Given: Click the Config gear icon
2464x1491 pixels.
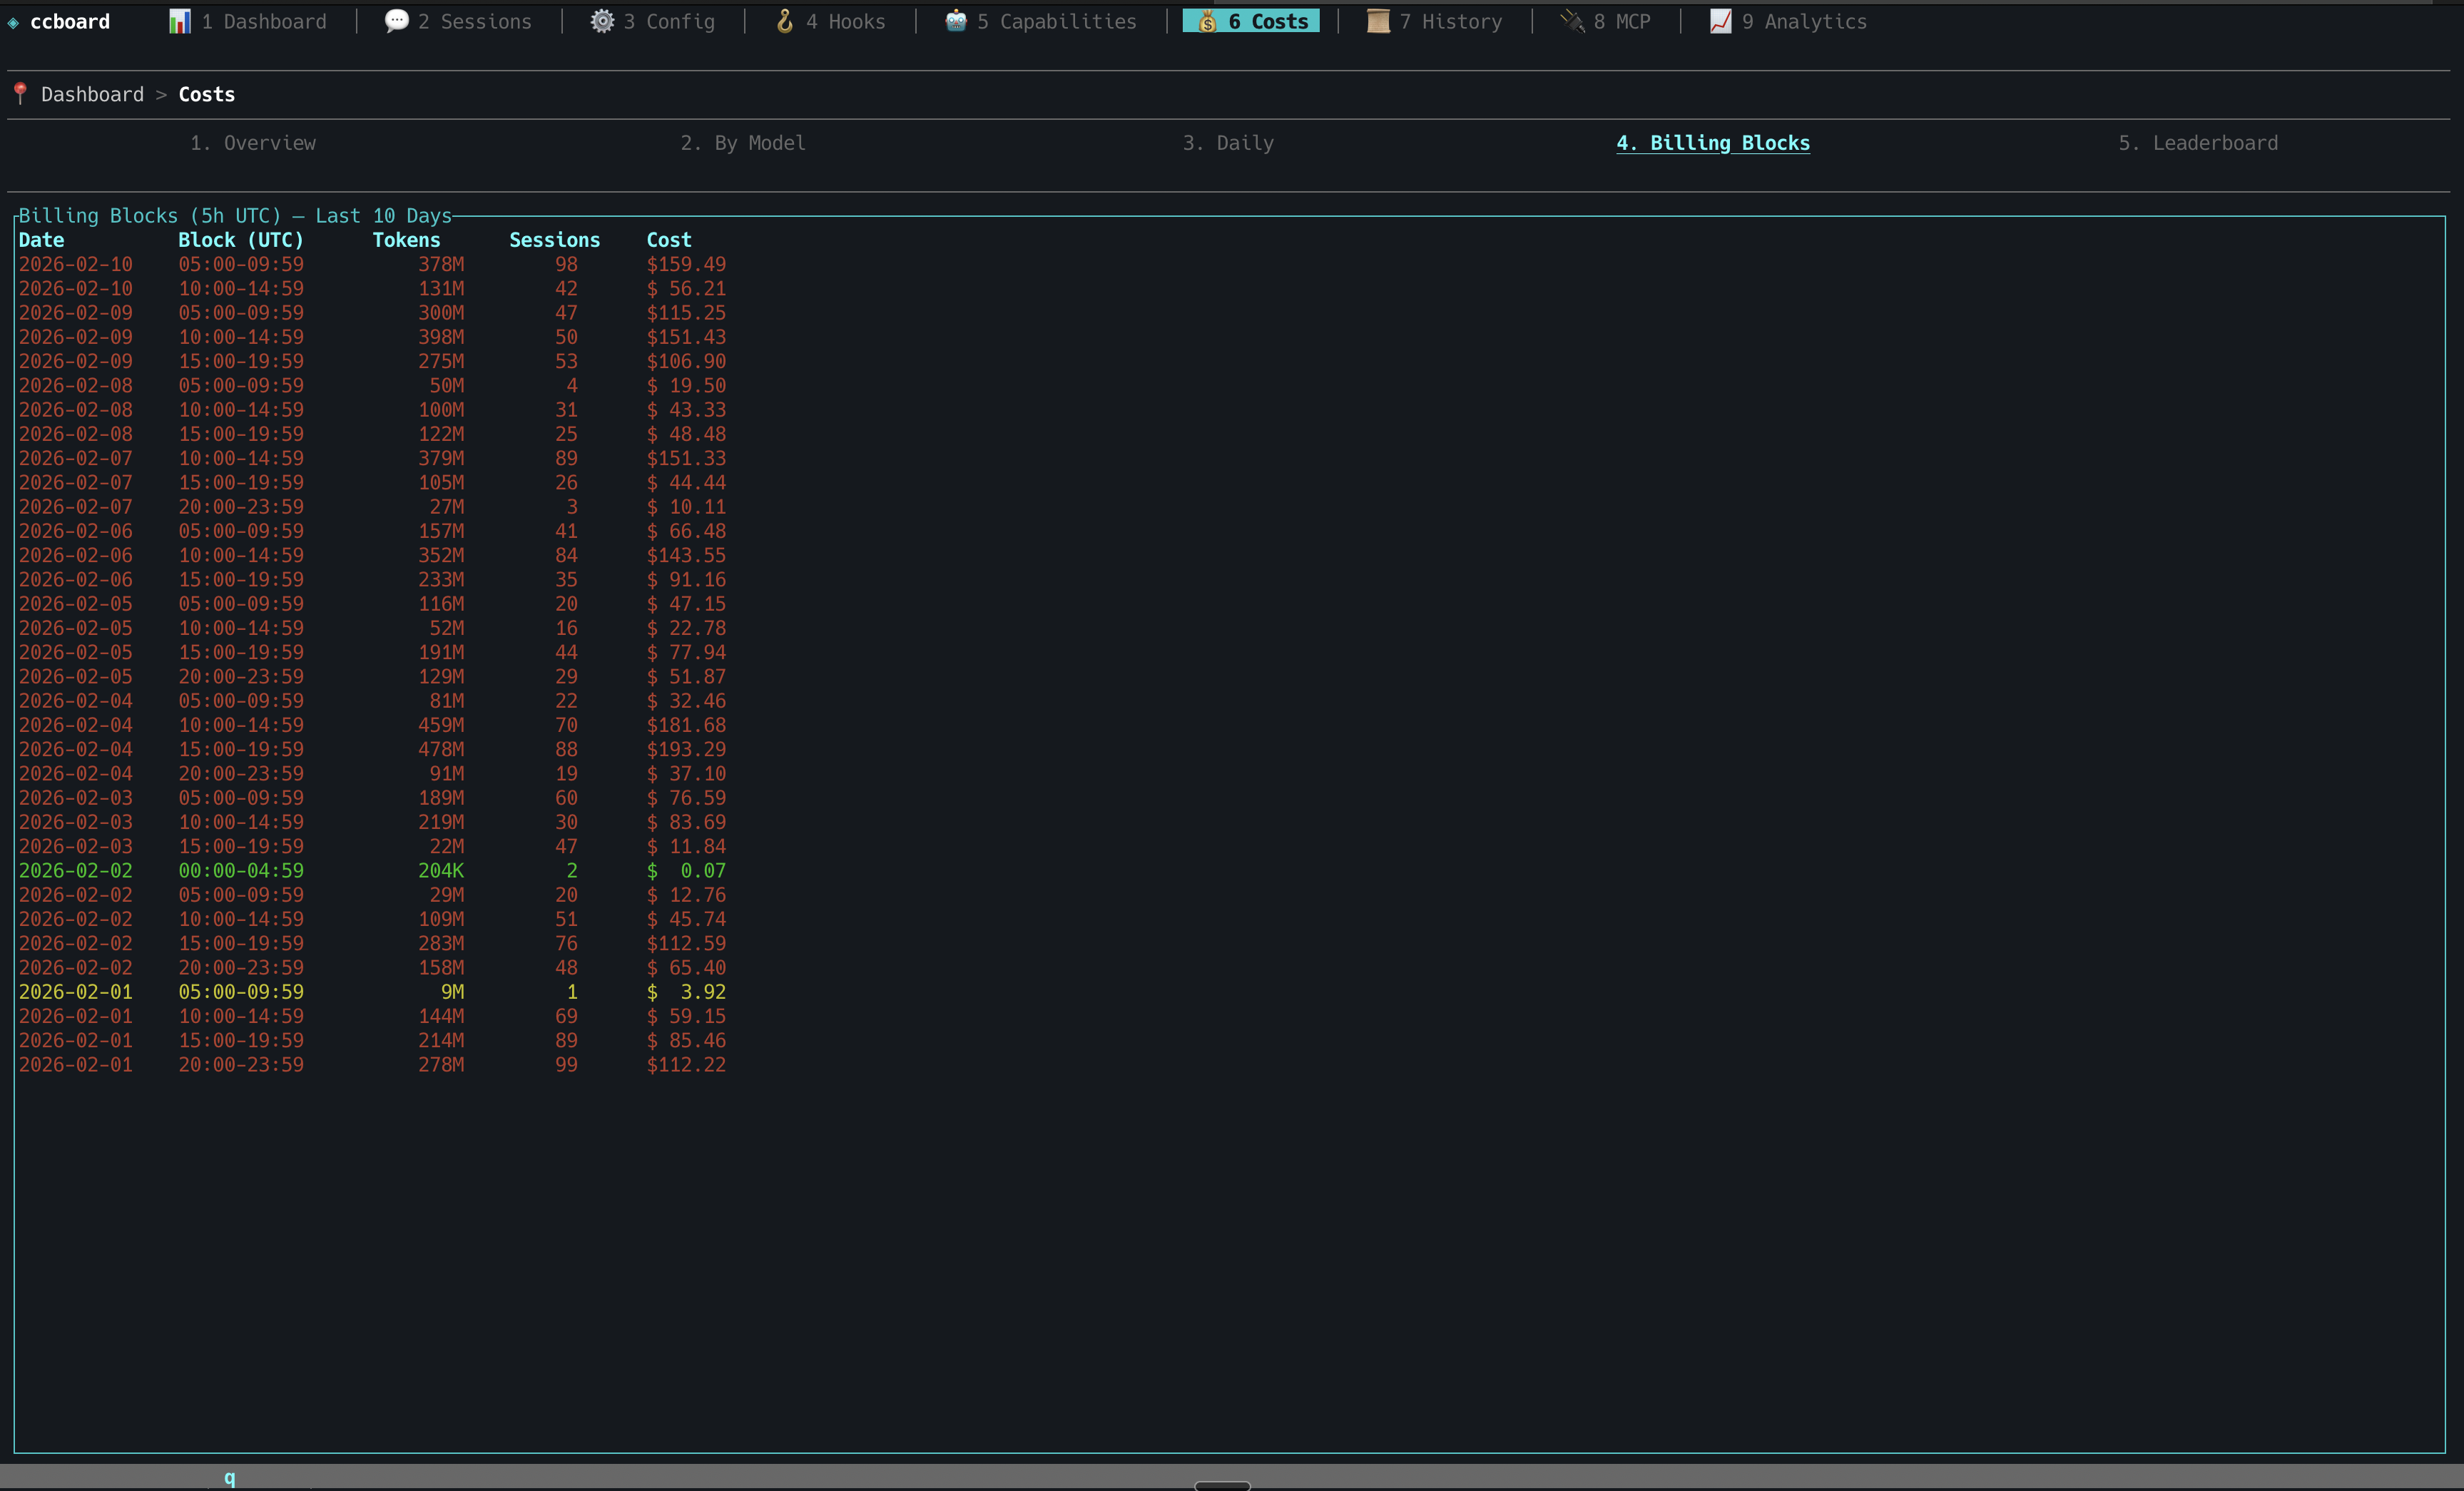Looking at the screenshot, I should click(602, 21).
